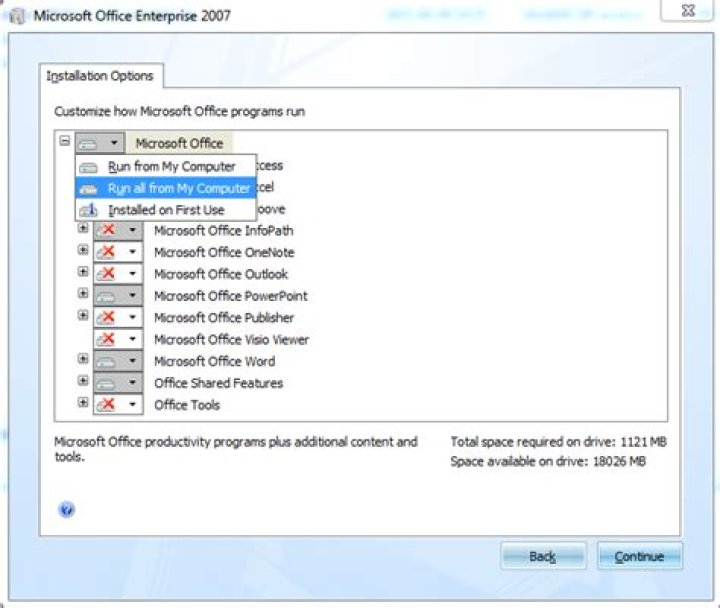The image size is (720, 608).
Task: Open Office Tools install-state dropdown arrow
Action: [132, 405]
